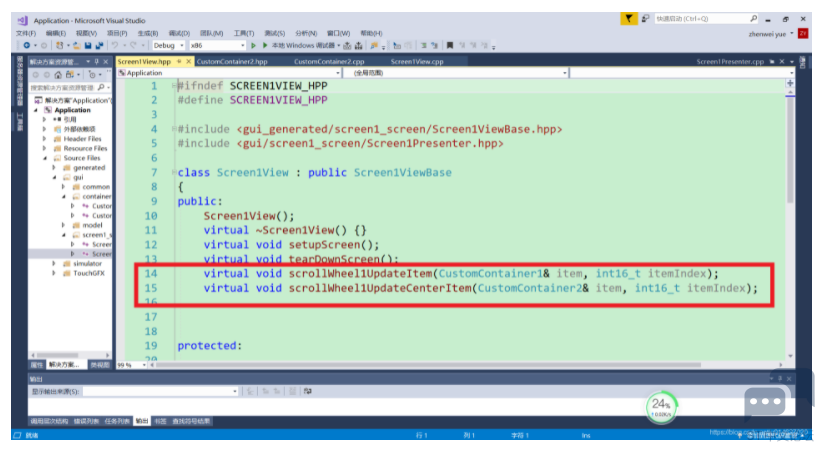
Task: Toggle pin on the Solution Explorer panel
Action: [97, 61]
